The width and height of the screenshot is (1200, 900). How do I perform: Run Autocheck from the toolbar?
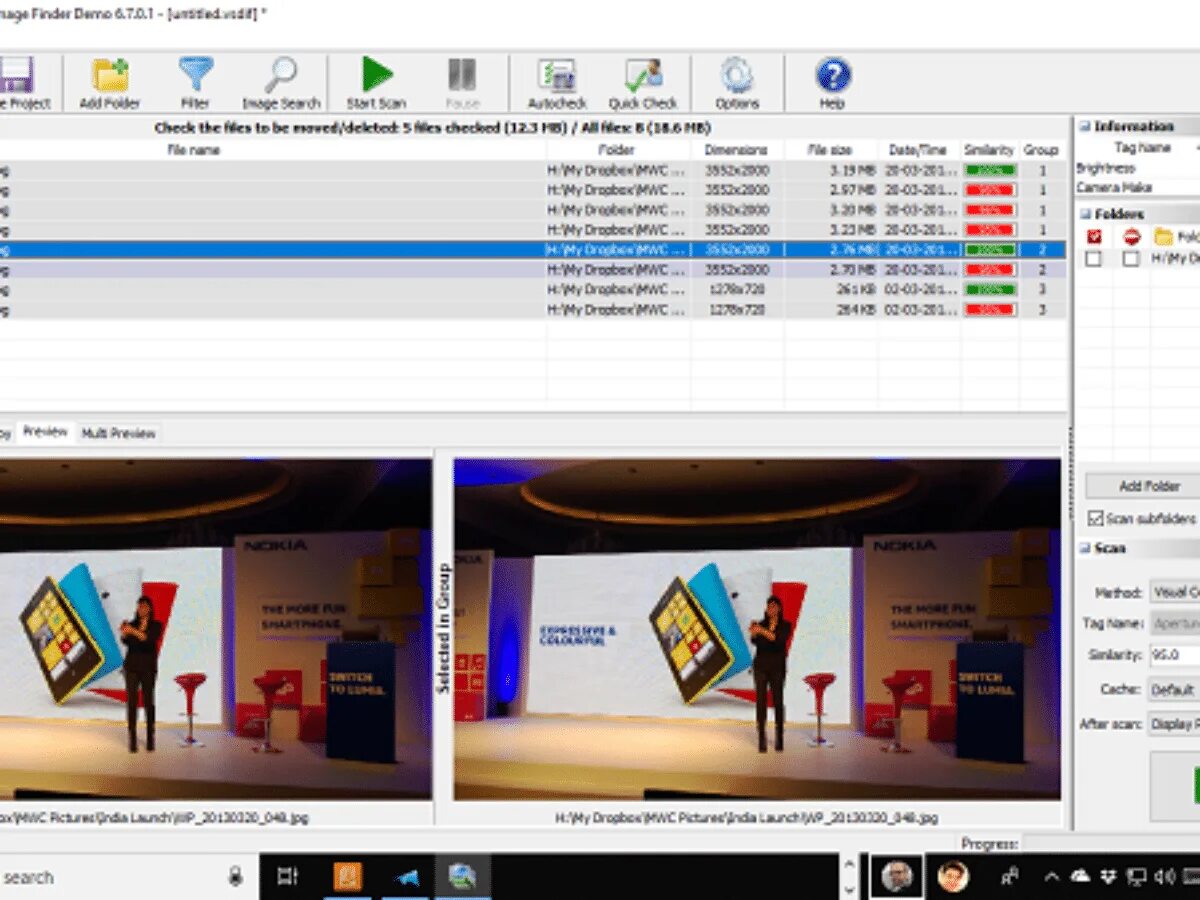coord(557,76)
